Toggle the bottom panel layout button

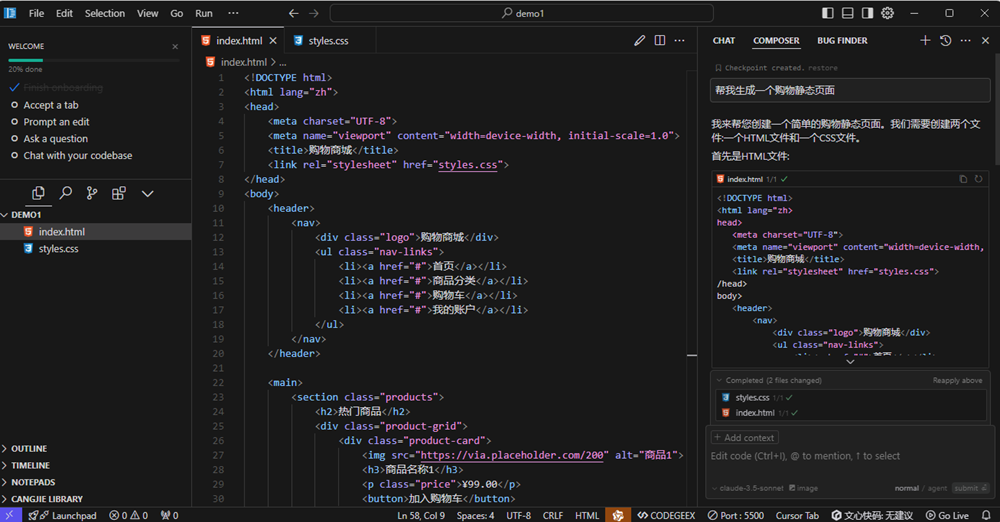(x=848, y=14)
